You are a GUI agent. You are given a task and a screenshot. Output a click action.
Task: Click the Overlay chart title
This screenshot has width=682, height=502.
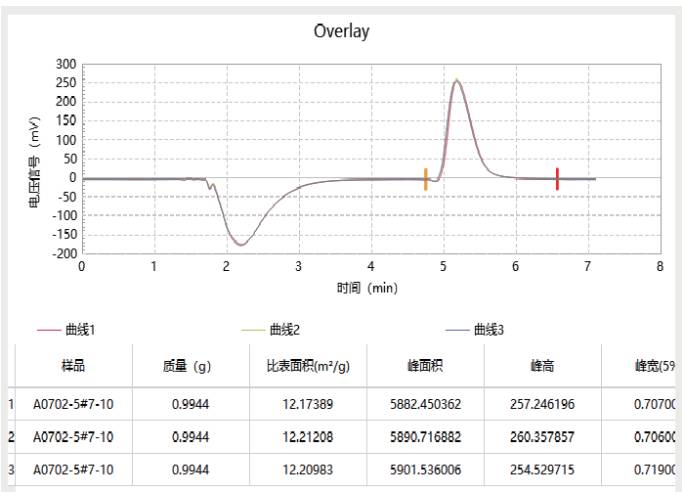342,31
